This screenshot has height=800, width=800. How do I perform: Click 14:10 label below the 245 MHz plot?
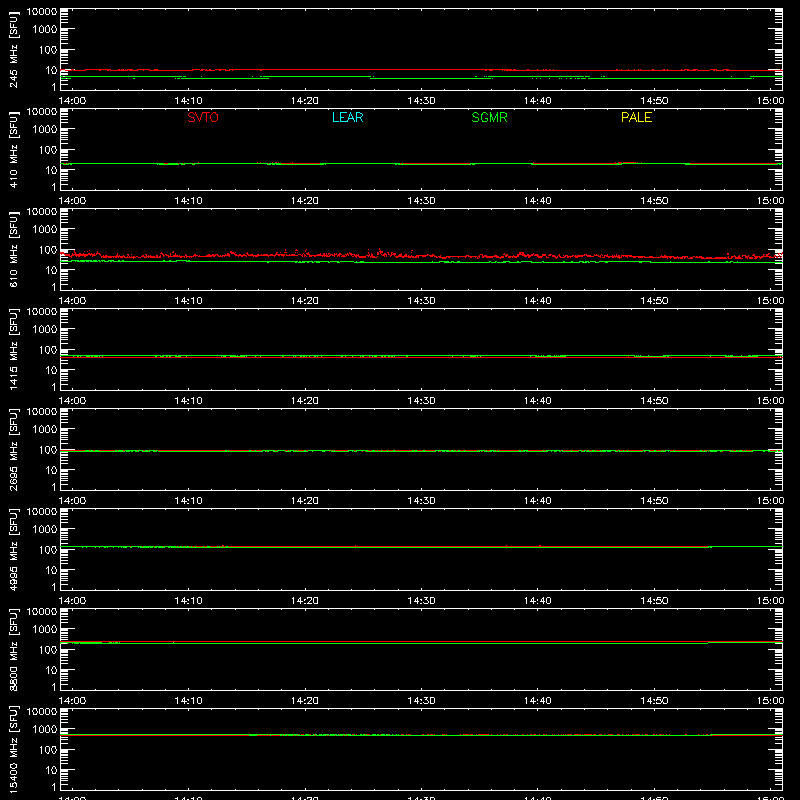click(188, 101)
